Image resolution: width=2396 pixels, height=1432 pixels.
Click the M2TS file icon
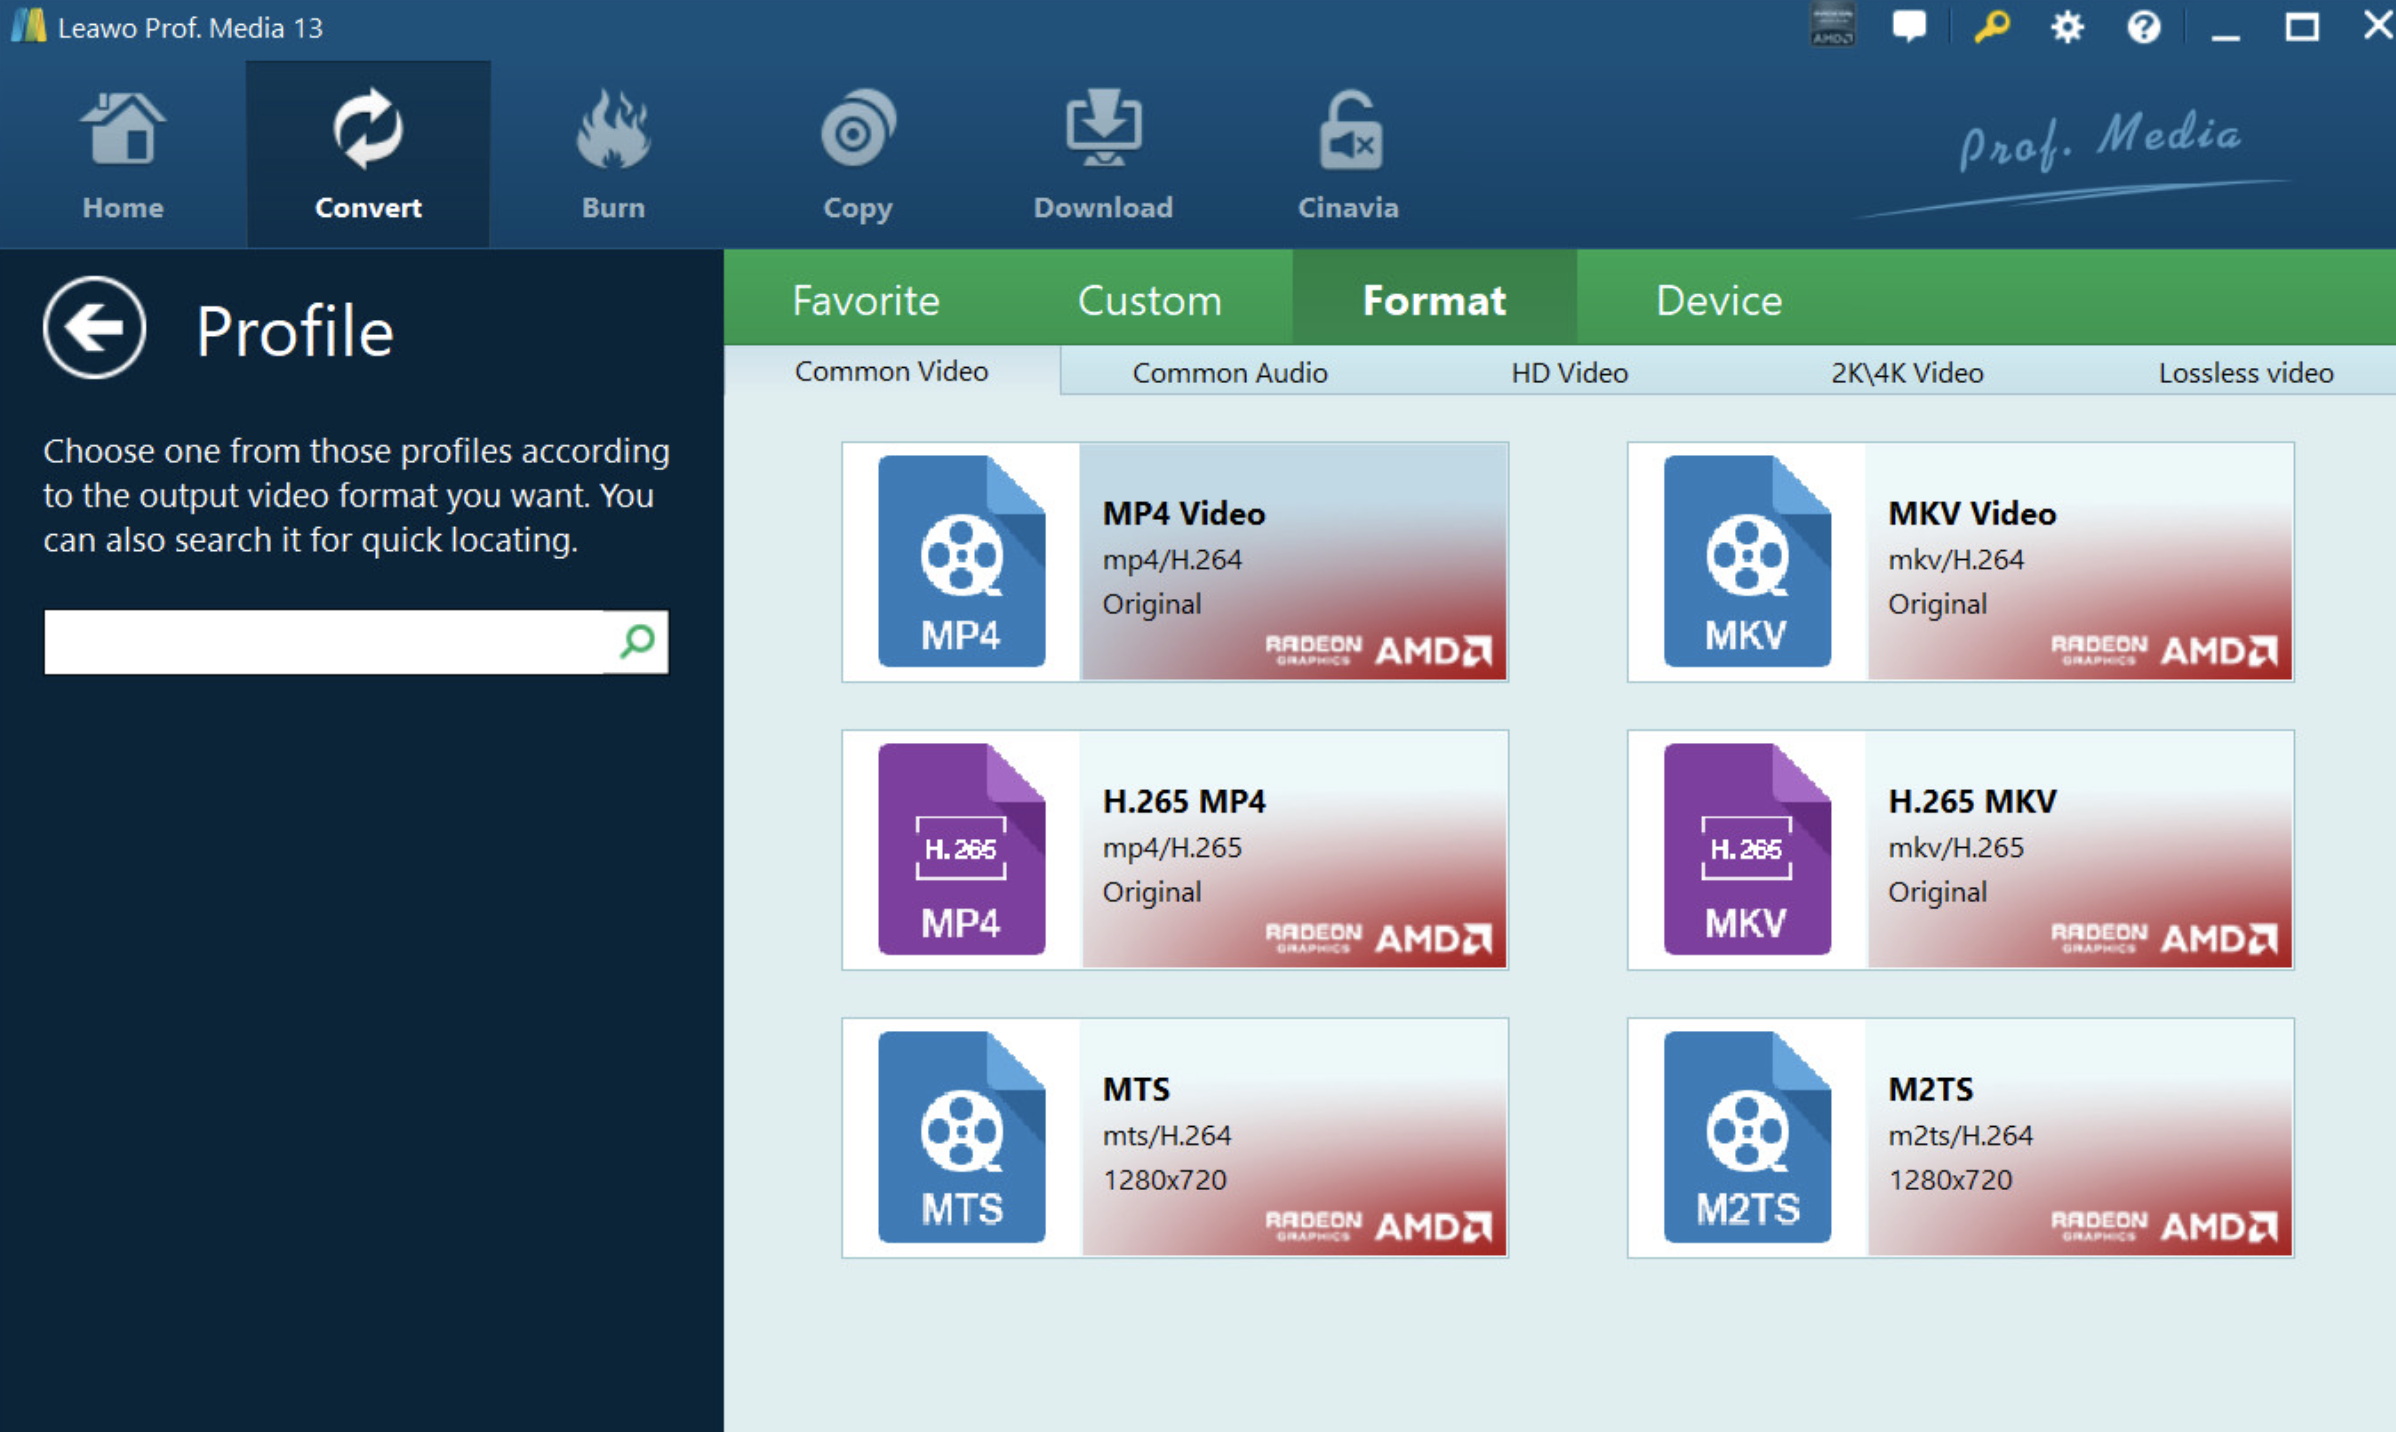pos(1747,1137)
